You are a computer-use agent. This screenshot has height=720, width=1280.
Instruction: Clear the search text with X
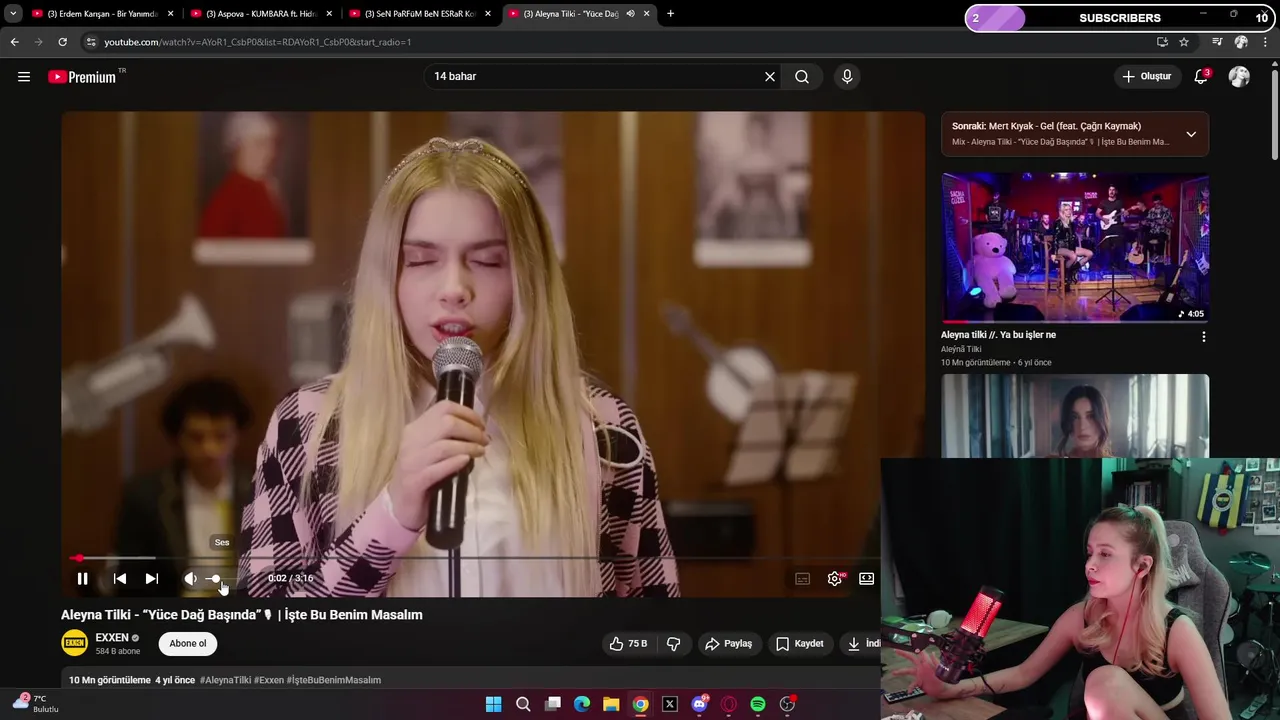(x=770, y=77)
